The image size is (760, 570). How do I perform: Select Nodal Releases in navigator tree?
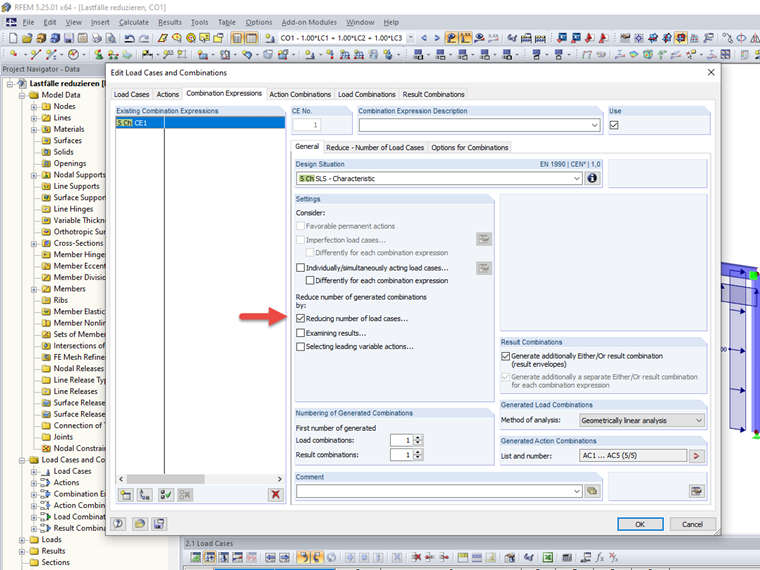(79, 368)
